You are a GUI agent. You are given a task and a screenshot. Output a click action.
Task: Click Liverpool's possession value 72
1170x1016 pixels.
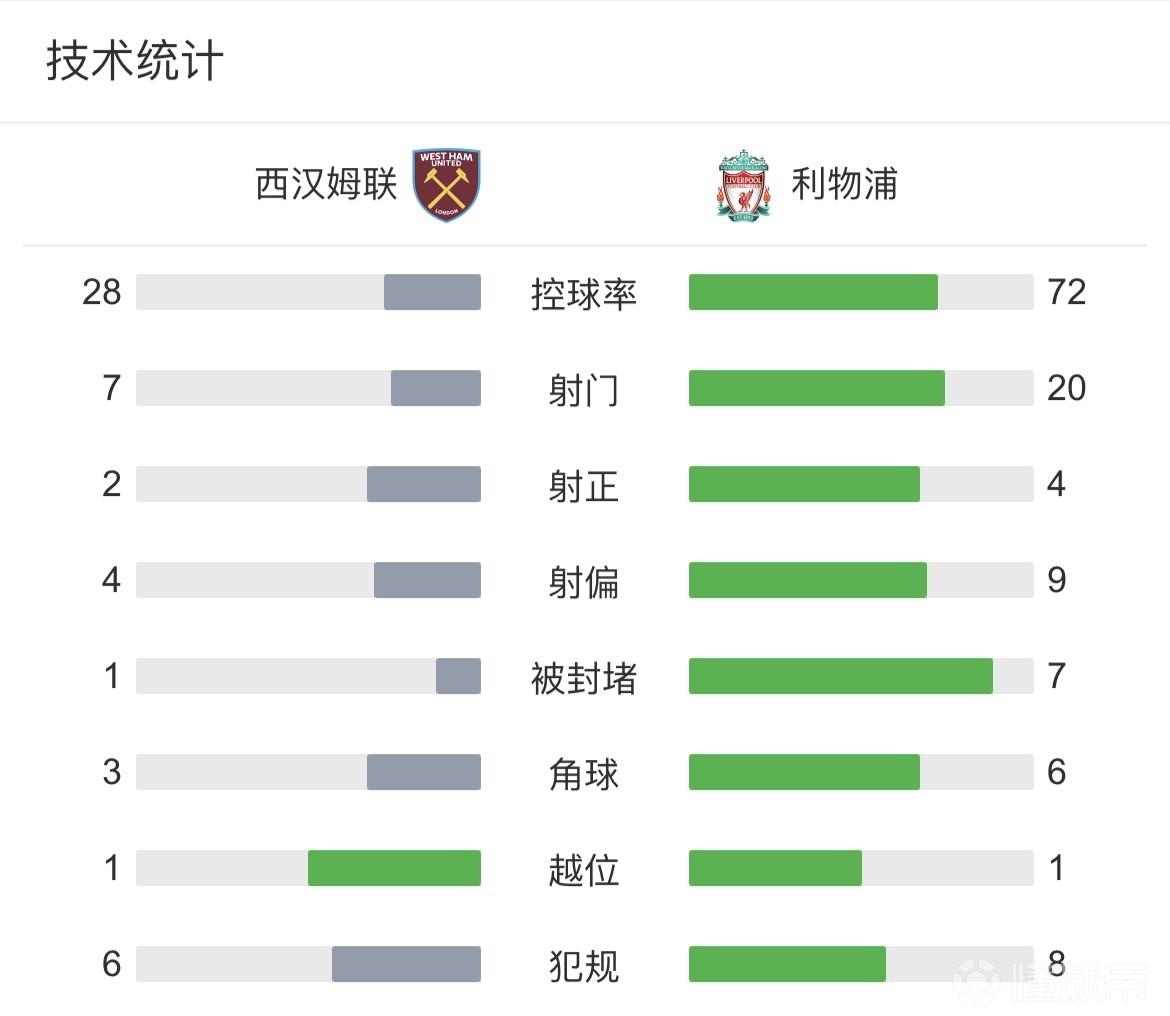click(x=1067, y=292)
